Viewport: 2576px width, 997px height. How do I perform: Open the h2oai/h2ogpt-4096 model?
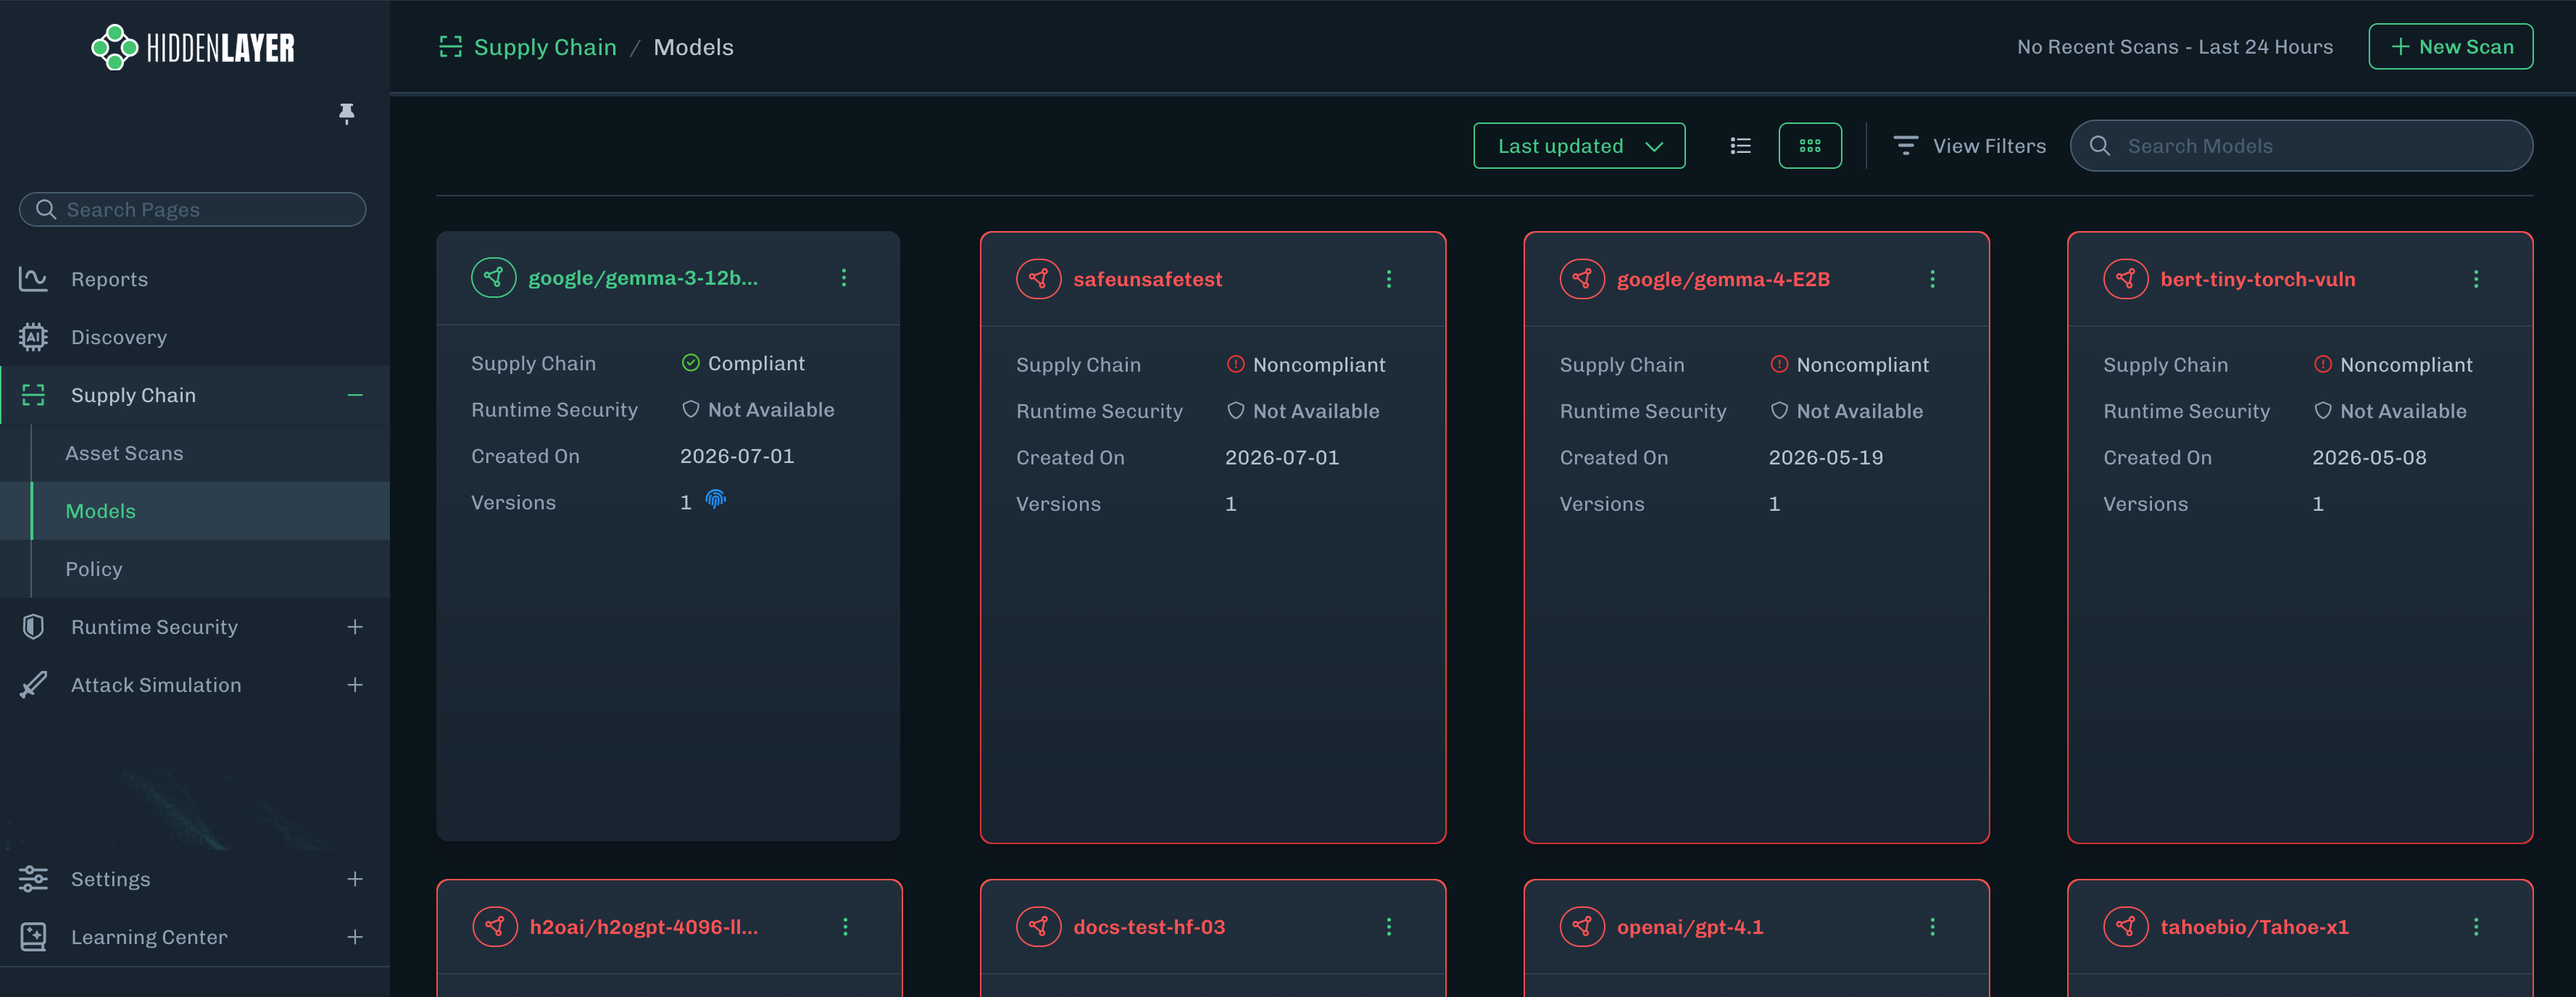[644, 927]
